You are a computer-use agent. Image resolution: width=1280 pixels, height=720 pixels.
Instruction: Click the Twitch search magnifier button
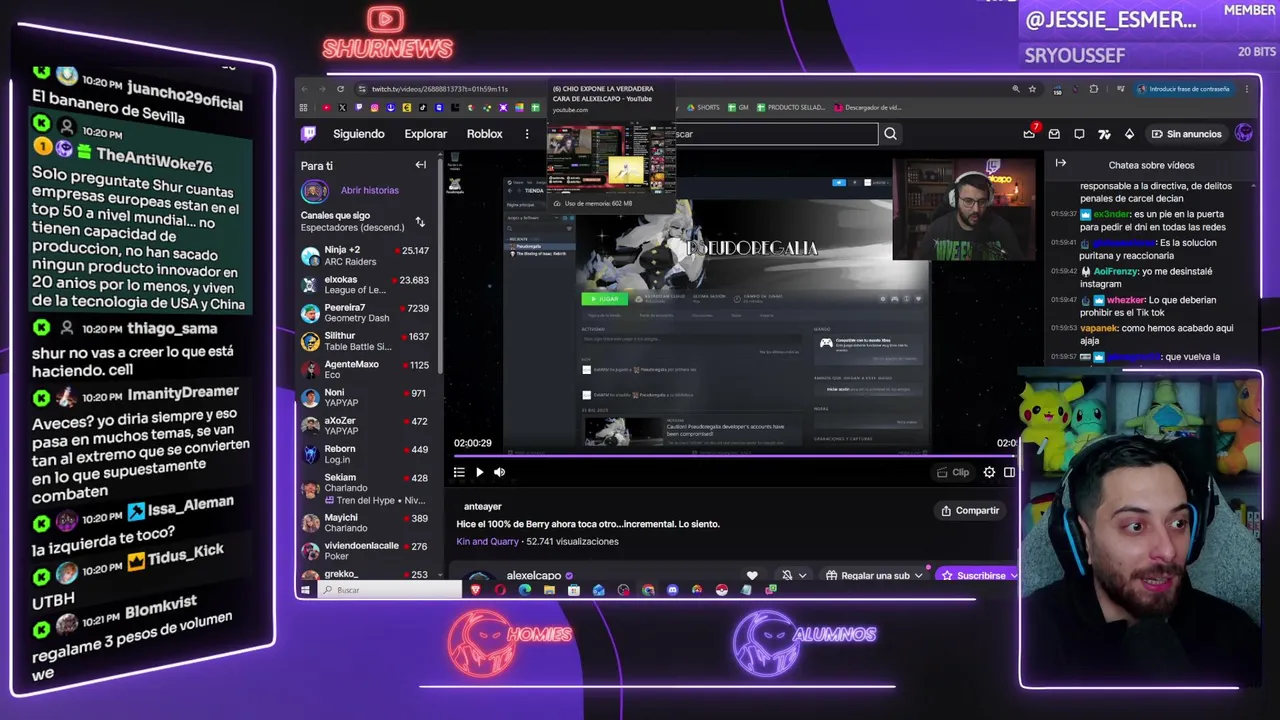(x=890, y=134)
